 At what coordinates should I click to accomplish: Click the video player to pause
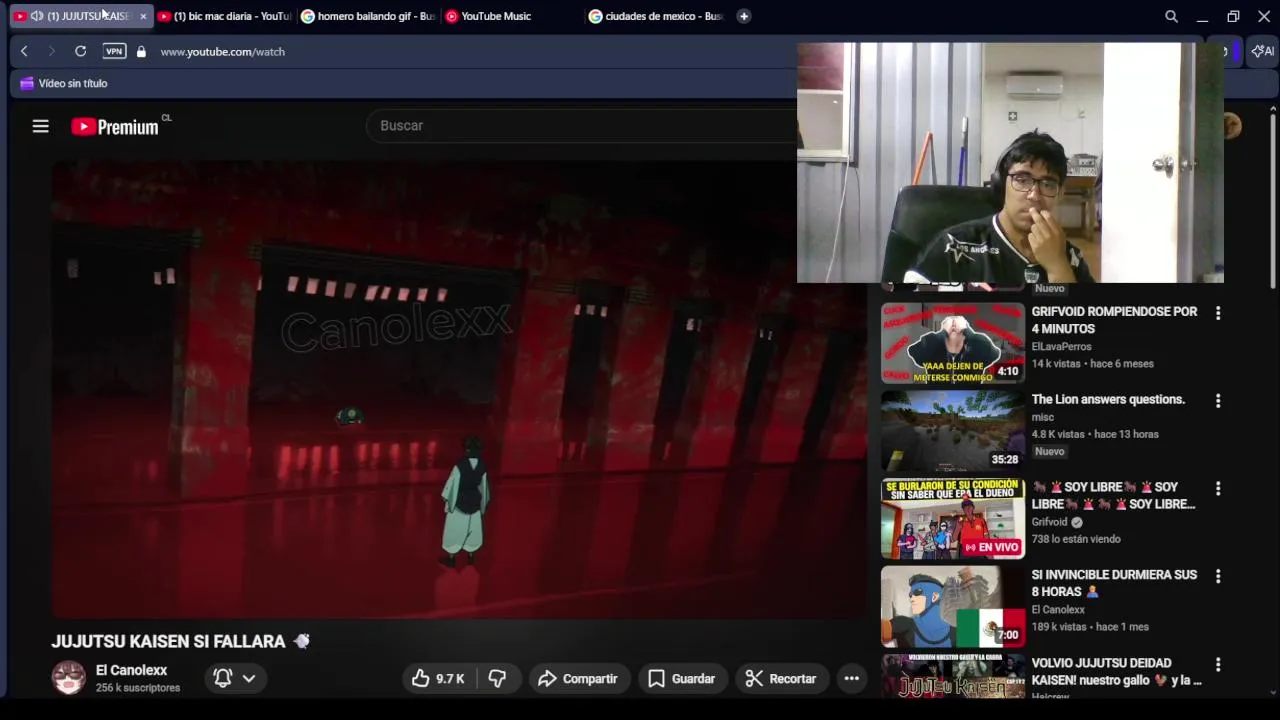pyautogui.click(x=459, y=390)
